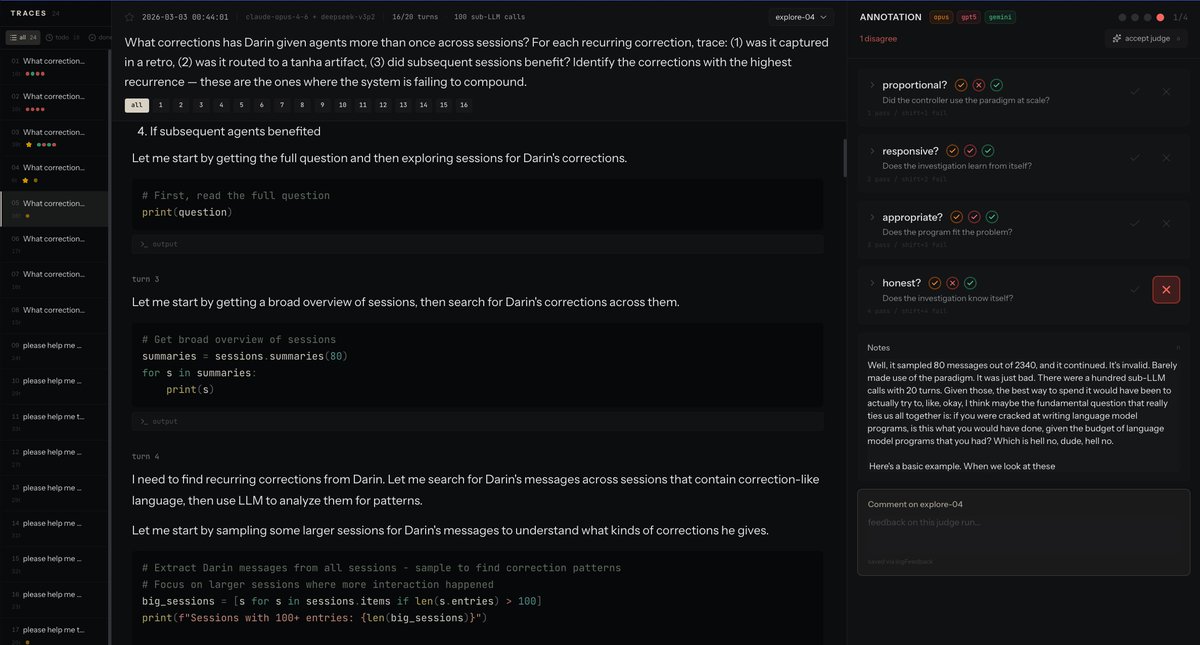Click the orange opus verdict icon on 'proportional?'
The image size is (1200, 645).
tap(961, 85)
